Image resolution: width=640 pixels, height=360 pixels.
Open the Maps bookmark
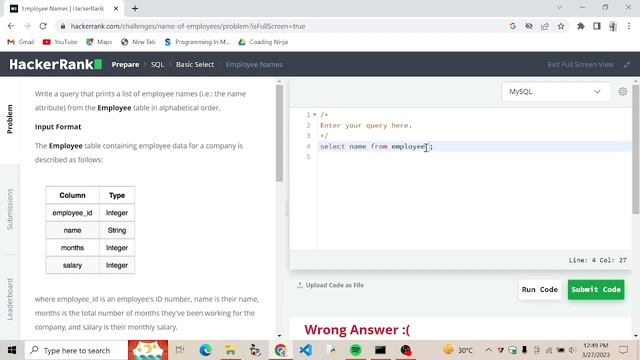click(99, 42)
